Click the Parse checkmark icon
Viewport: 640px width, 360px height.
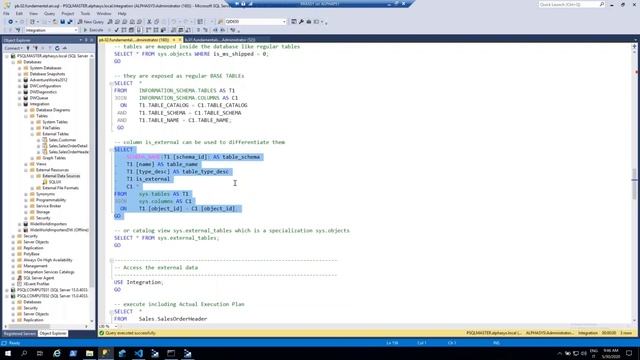coord(116,30)
